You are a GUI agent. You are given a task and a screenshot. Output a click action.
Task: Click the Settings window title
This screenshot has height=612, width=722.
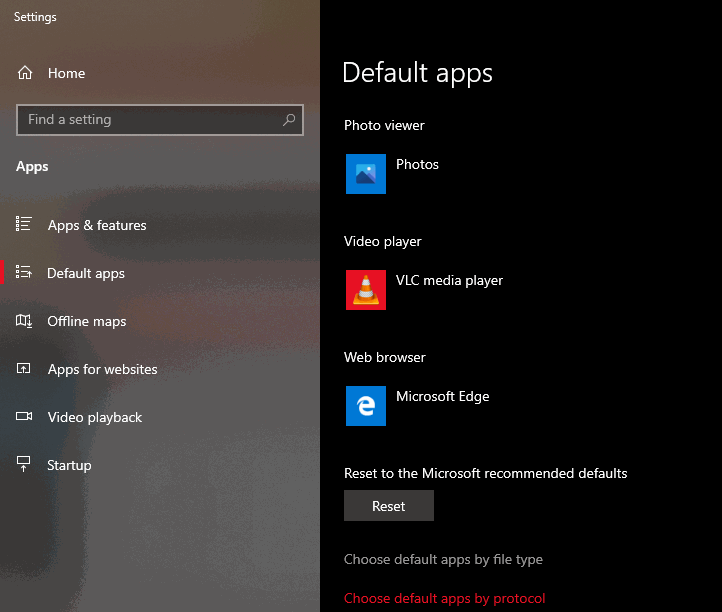click(35, 17)
